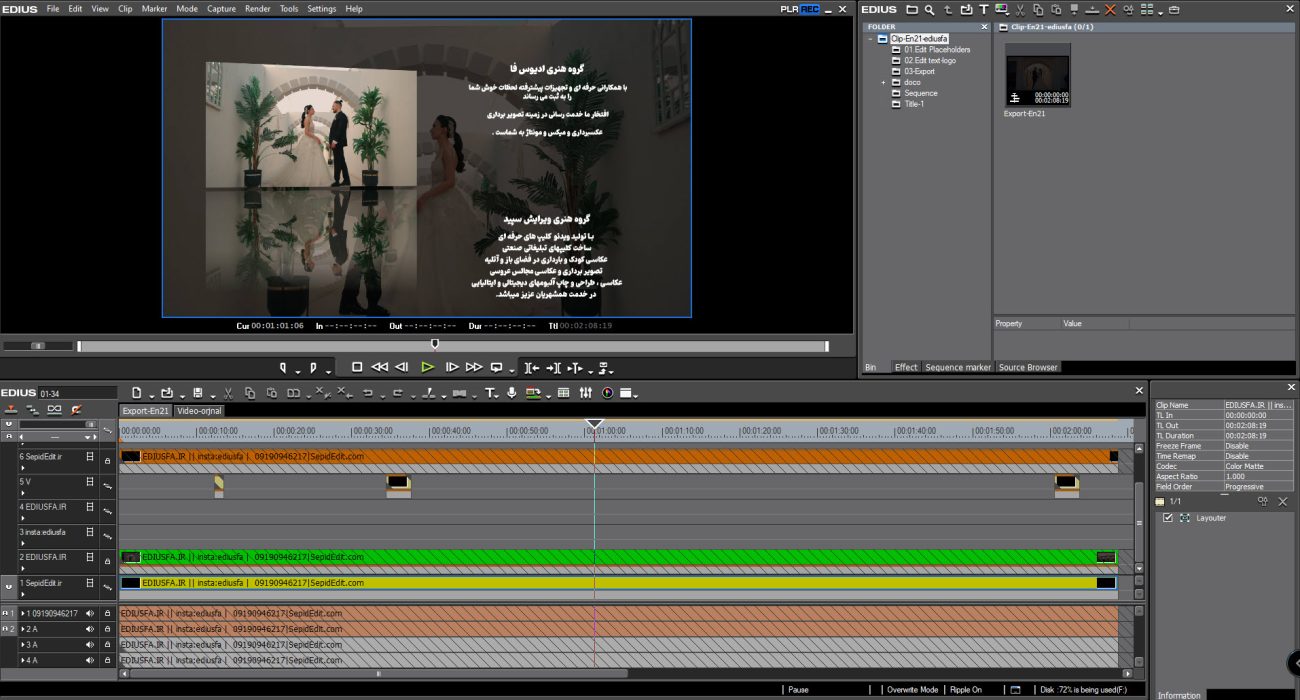
Task: Step to the previous frame
Action: (x=402, y=367)
